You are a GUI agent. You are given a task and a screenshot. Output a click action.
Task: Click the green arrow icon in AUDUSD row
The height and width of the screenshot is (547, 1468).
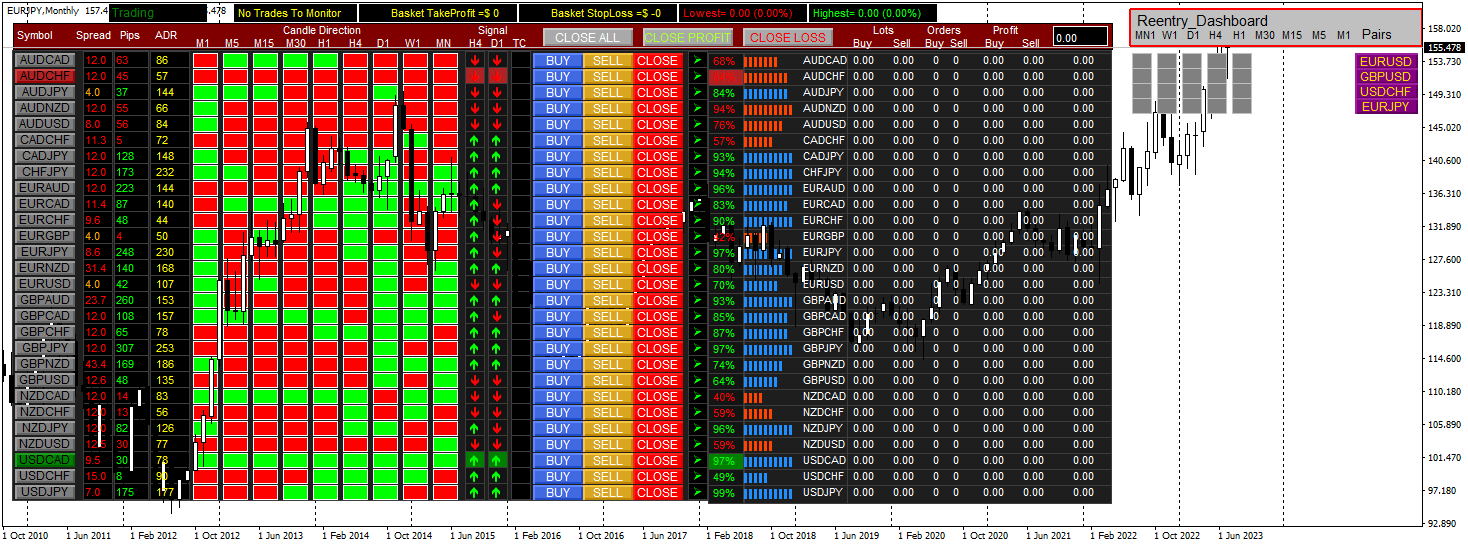pos(698,125)
